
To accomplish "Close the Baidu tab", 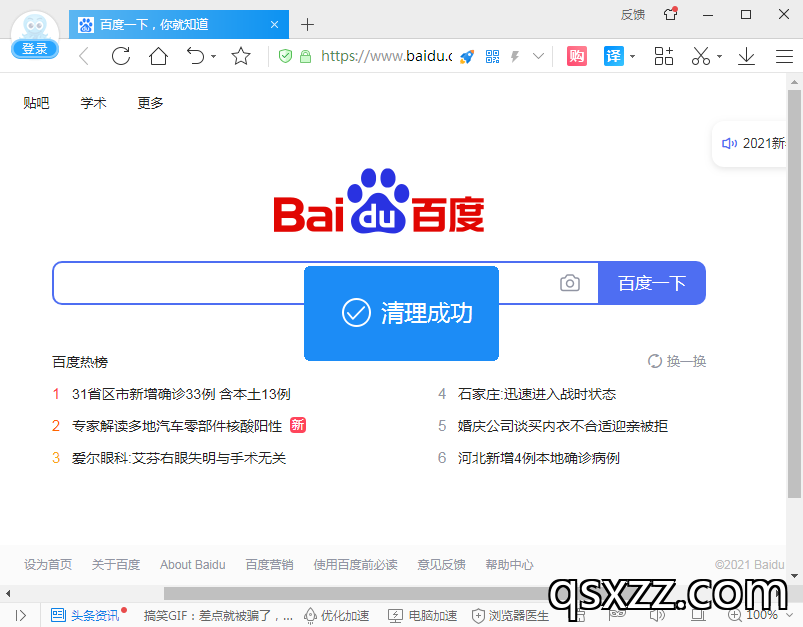I will [274, 25].
